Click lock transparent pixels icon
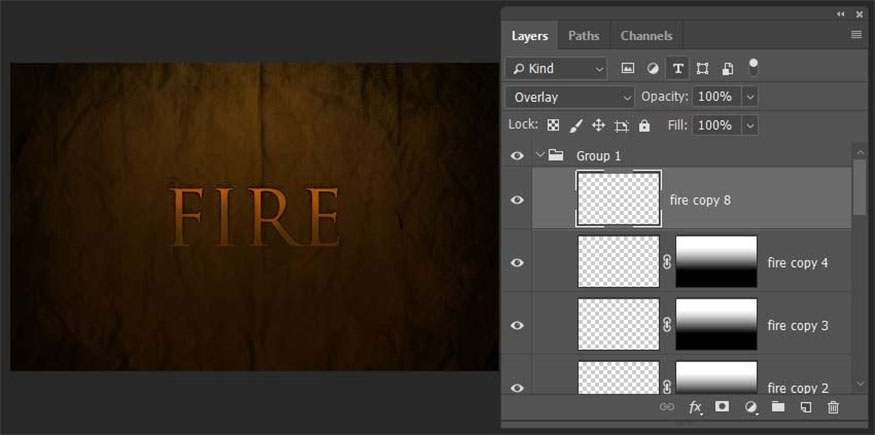The height and width of the screenshot is (435, 875). (x=553, y=126)
